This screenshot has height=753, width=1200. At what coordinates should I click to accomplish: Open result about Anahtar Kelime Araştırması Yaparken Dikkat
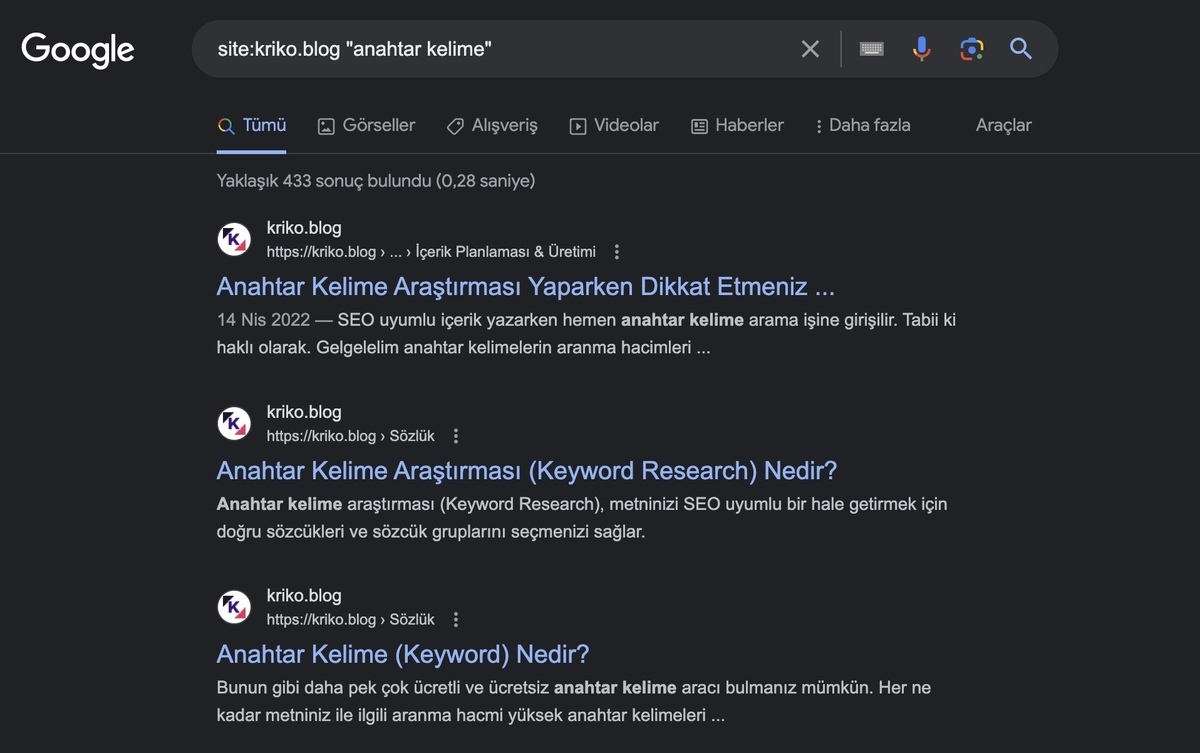[x=525, y=287]
